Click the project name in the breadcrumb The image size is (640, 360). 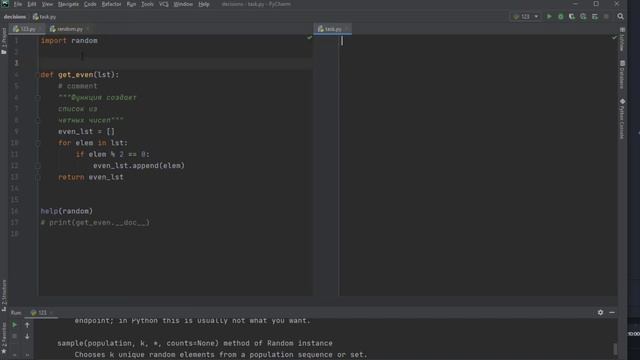tap(15, 17)
